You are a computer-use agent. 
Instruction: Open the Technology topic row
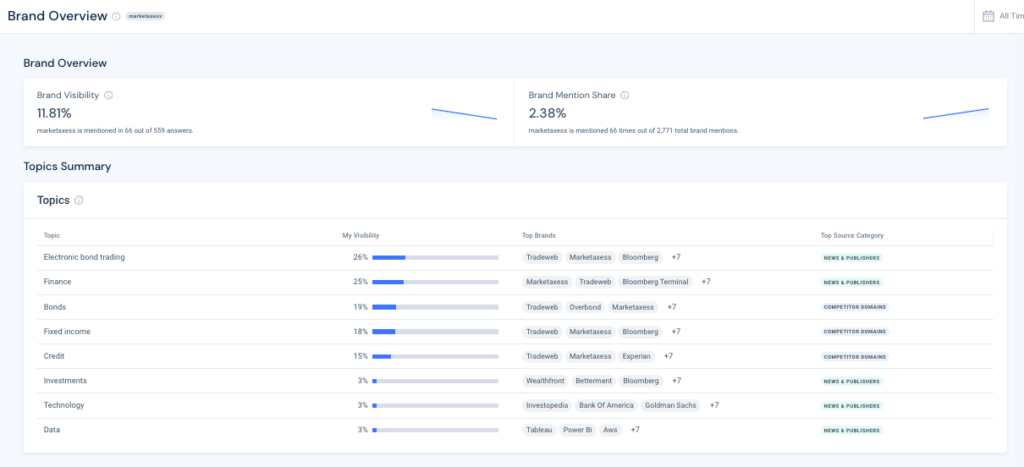pyautogui.click(x=515, y=406)
